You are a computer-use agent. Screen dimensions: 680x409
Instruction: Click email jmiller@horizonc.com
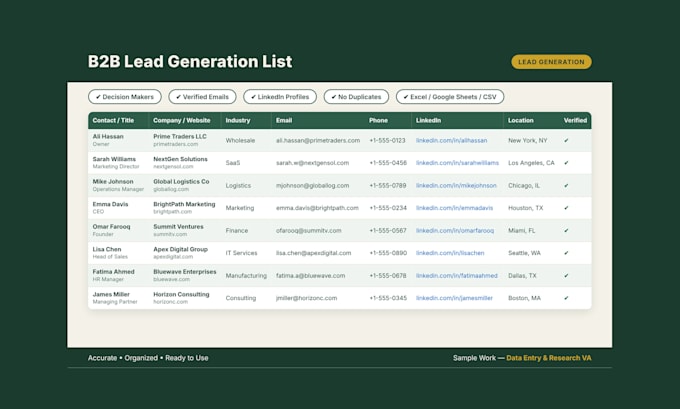[307, 298]
